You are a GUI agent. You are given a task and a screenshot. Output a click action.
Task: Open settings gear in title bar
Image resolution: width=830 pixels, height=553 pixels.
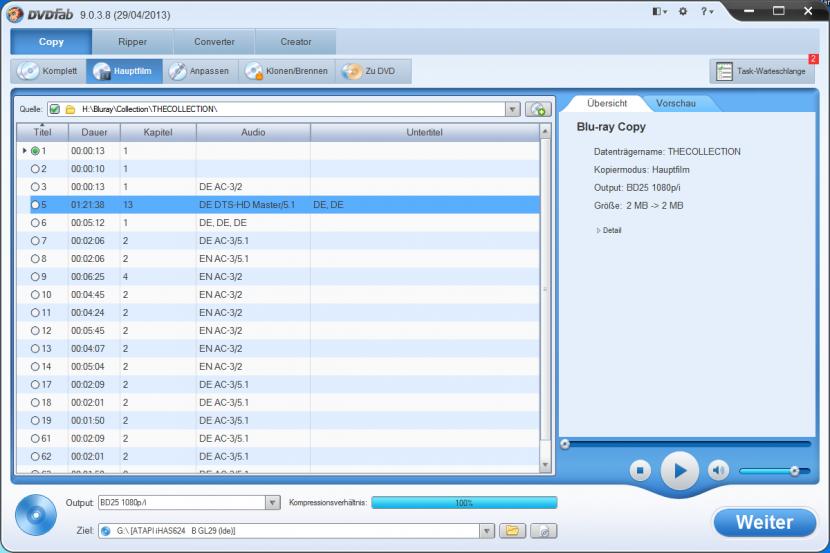point(683,11)
